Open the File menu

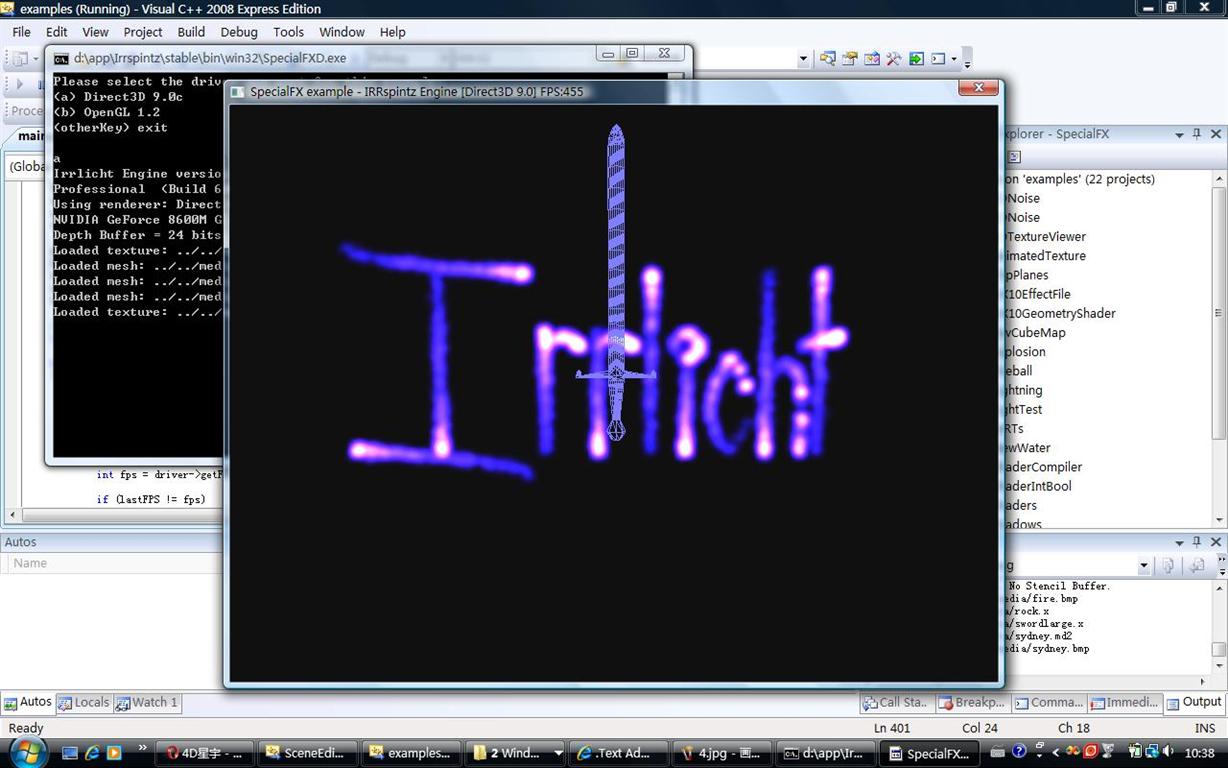tap(21, 32)
